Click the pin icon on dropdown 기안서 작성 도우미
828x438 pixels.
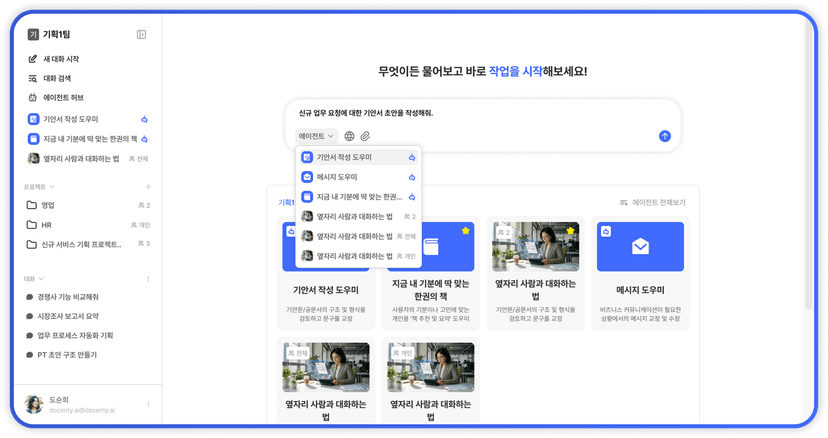(x=412, y=157)
